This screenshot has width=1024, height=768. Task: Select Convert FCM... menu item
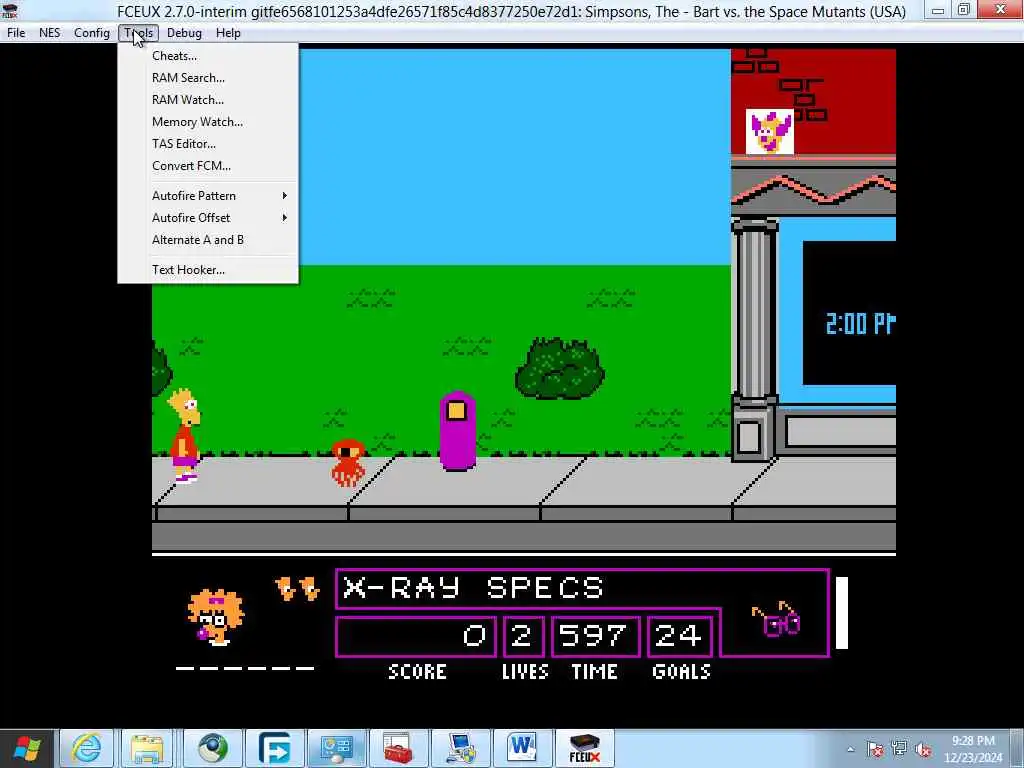208,166
